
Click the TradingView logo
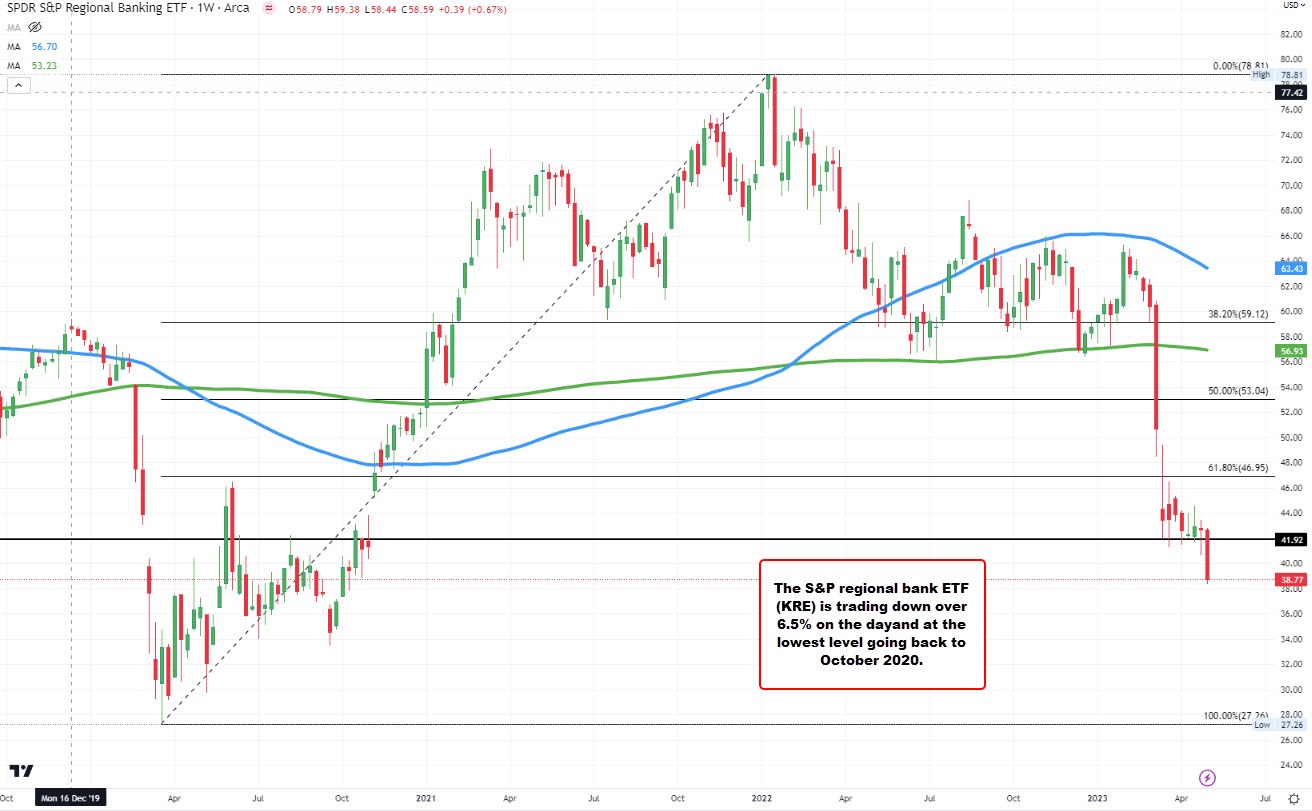tap(22, 771)
